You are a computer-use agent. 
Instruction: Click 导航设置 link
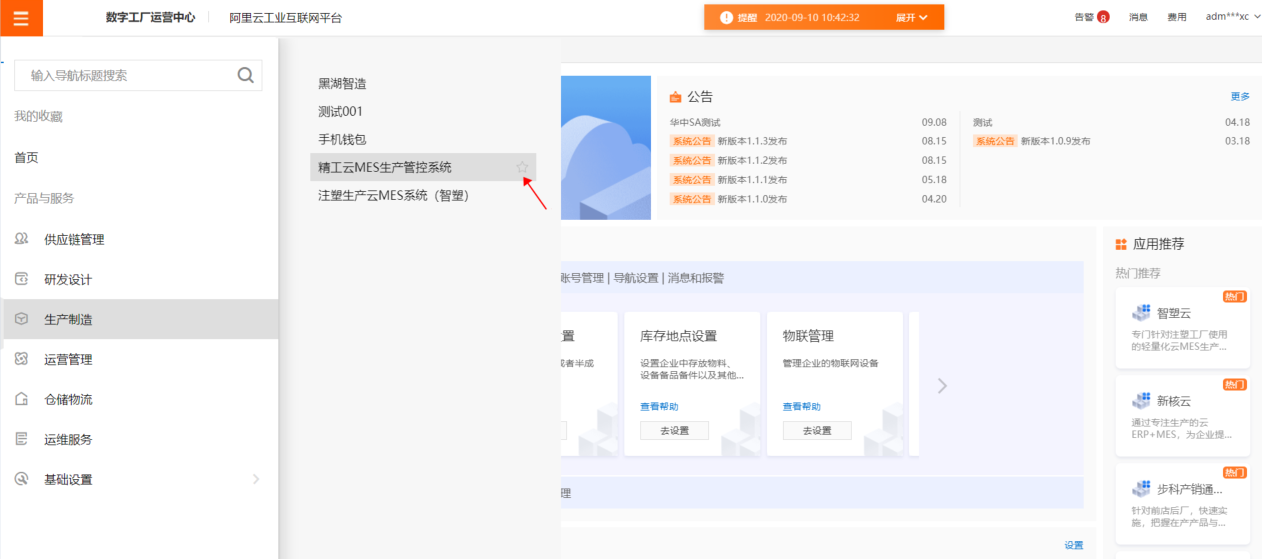(636, 278)
